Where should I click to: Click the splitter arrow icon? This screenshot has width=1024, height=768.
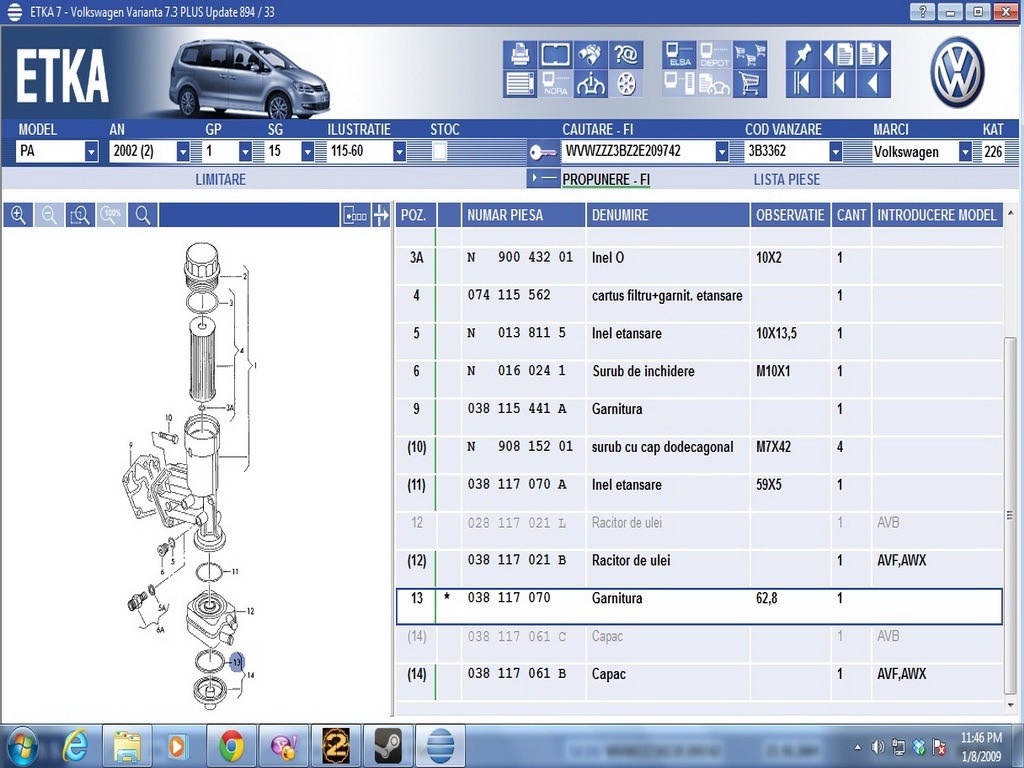click(x=381, y=215)
